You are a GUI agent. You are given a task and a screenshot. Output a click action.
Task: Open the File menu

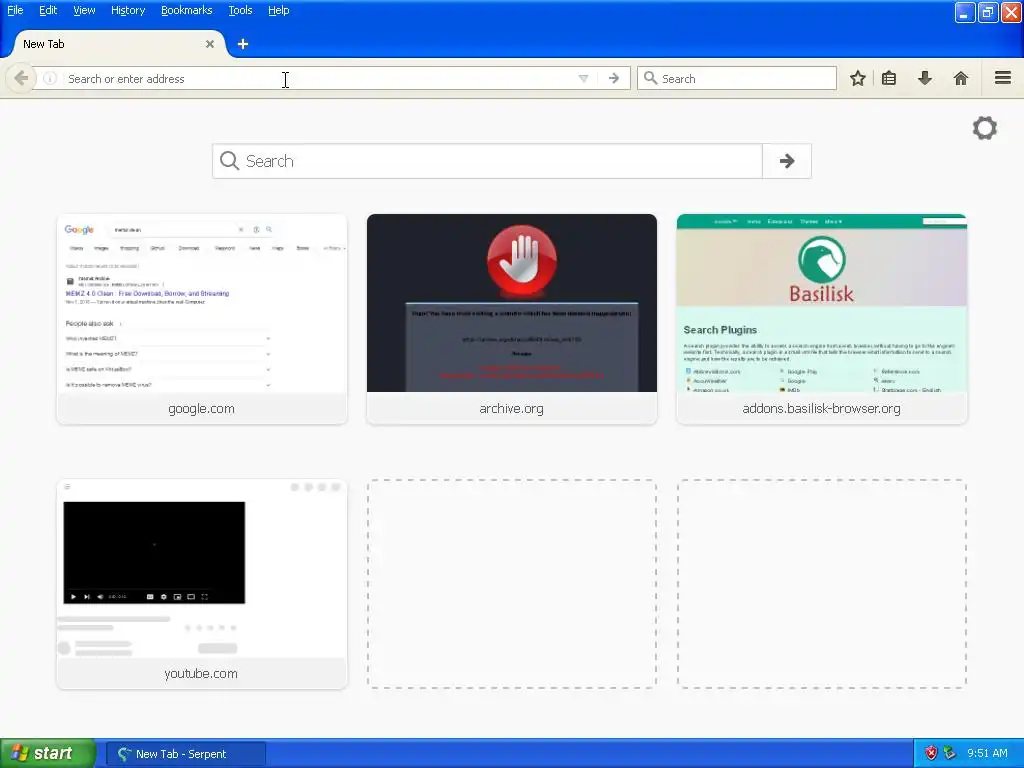point(15,10)
